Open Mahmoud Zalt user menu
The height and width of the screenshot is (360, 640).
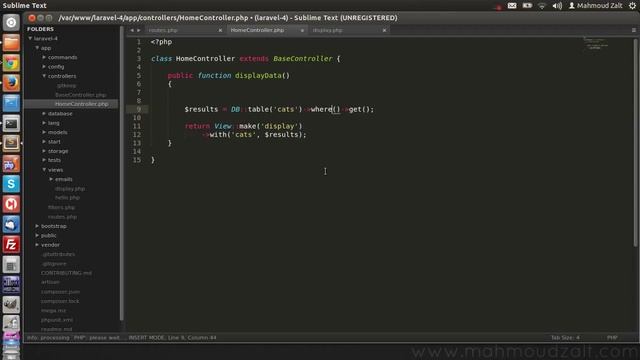(x=596, y=5)
